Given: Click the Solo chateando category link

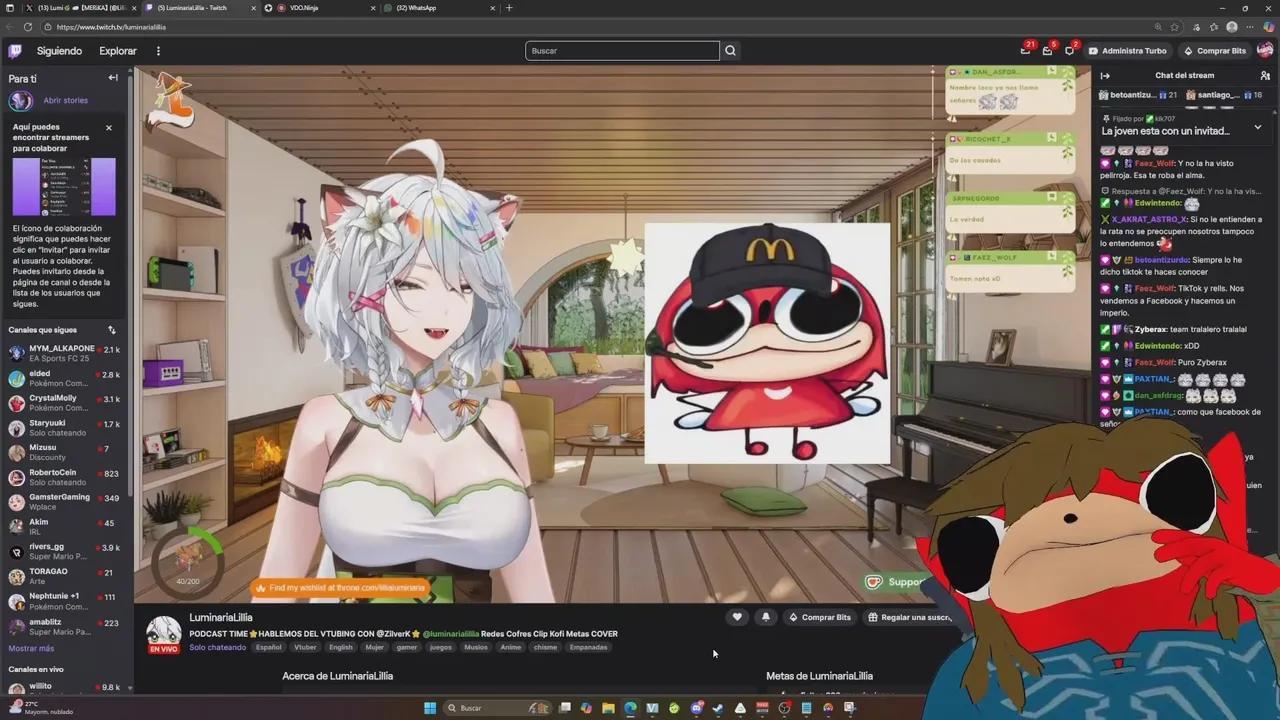Looking at the screenshot, I should pos(217,647).
